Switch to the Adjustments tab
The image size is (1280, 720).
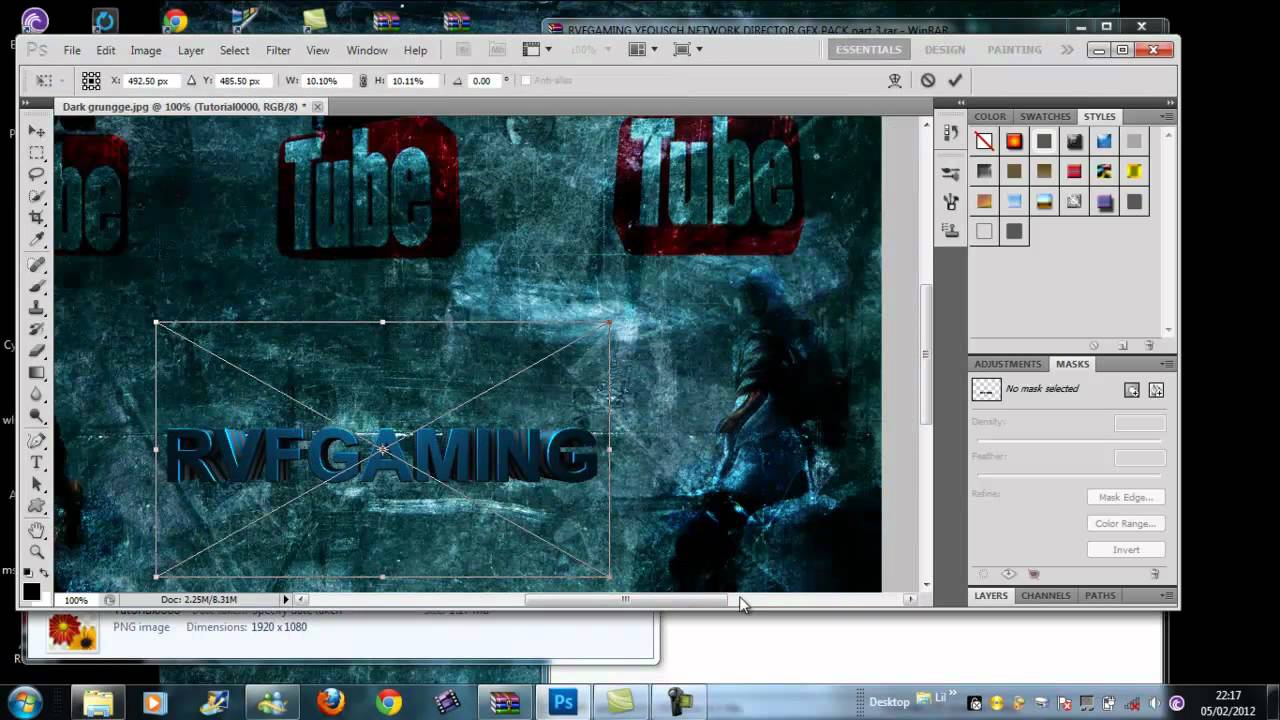pos(1007,364)
